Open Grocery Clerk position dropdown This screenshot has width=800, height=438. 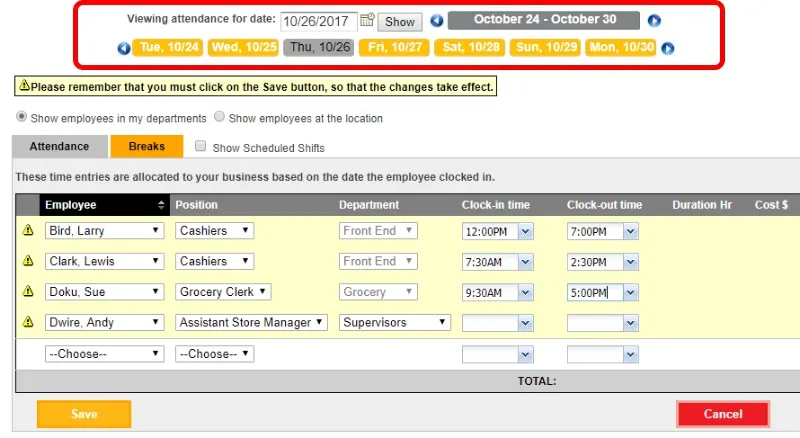click(x=223, y=292)
